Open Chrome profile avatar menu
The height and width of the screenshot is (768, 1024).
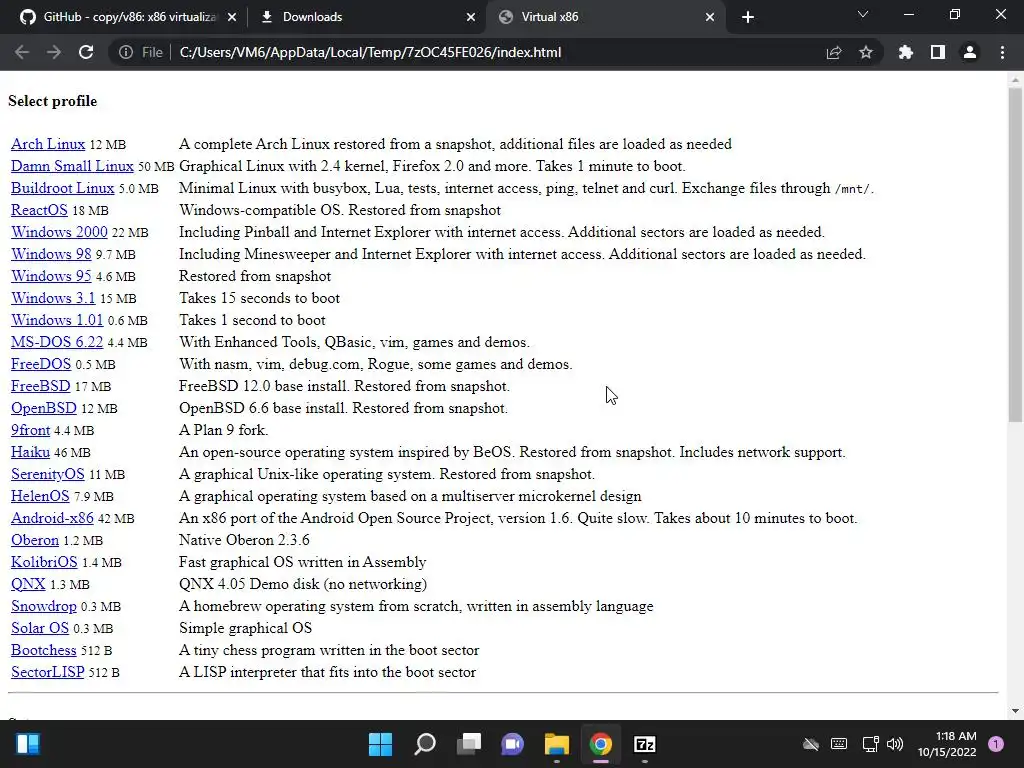(970, 52)
